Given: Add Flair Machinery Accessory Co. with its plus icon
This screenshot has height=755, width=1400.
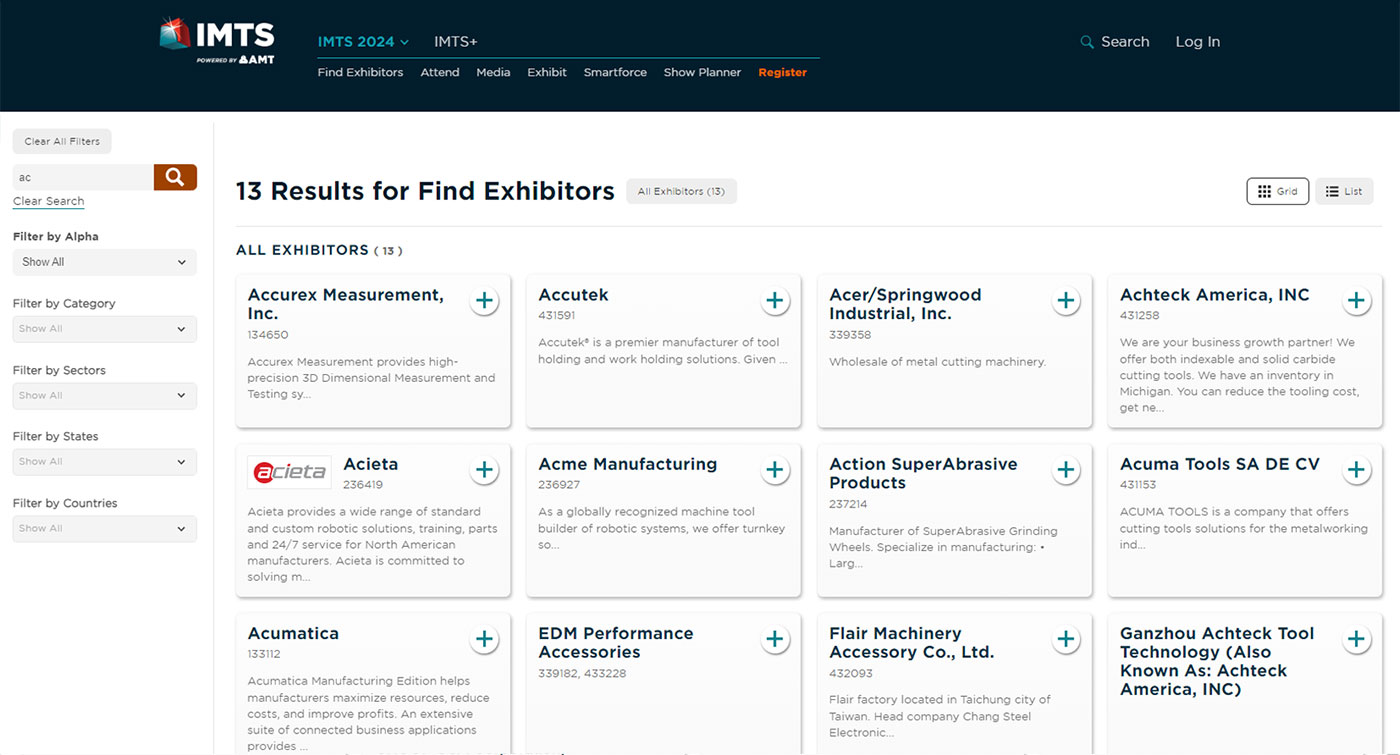Looking at the screenshot, I should 1066,638.
